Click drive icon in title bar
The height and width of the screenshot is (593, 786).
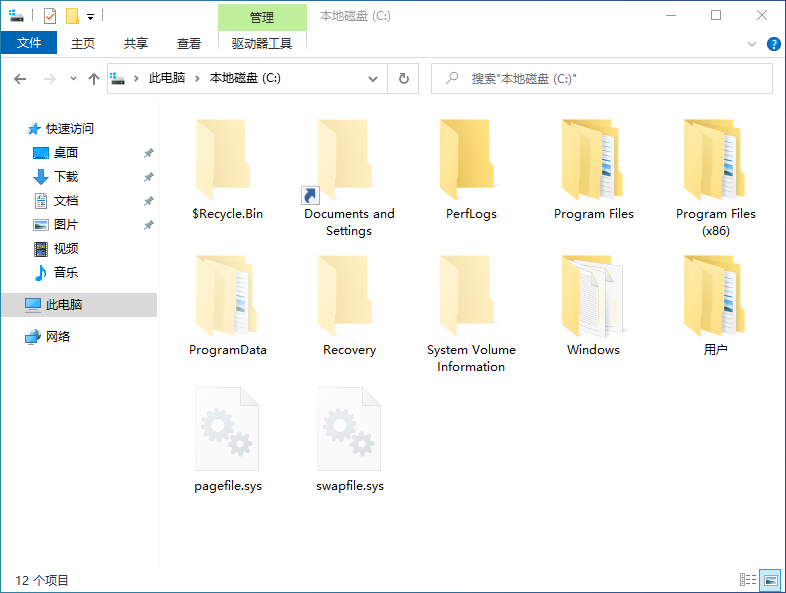click(x=17, y=16)
